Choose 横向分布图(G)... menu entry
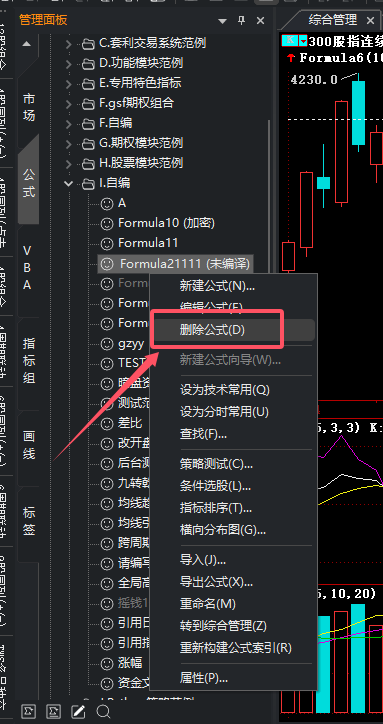Viewport: 383px width, 724px height. (234, 530)
